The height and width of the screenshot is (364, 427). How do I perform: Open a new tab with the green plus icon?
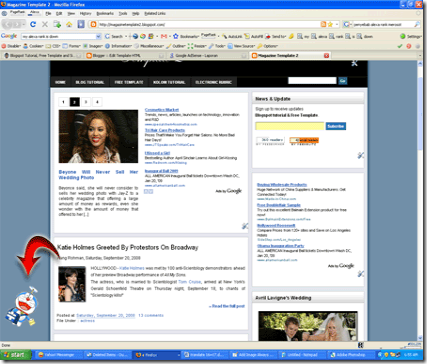[57, 24]
